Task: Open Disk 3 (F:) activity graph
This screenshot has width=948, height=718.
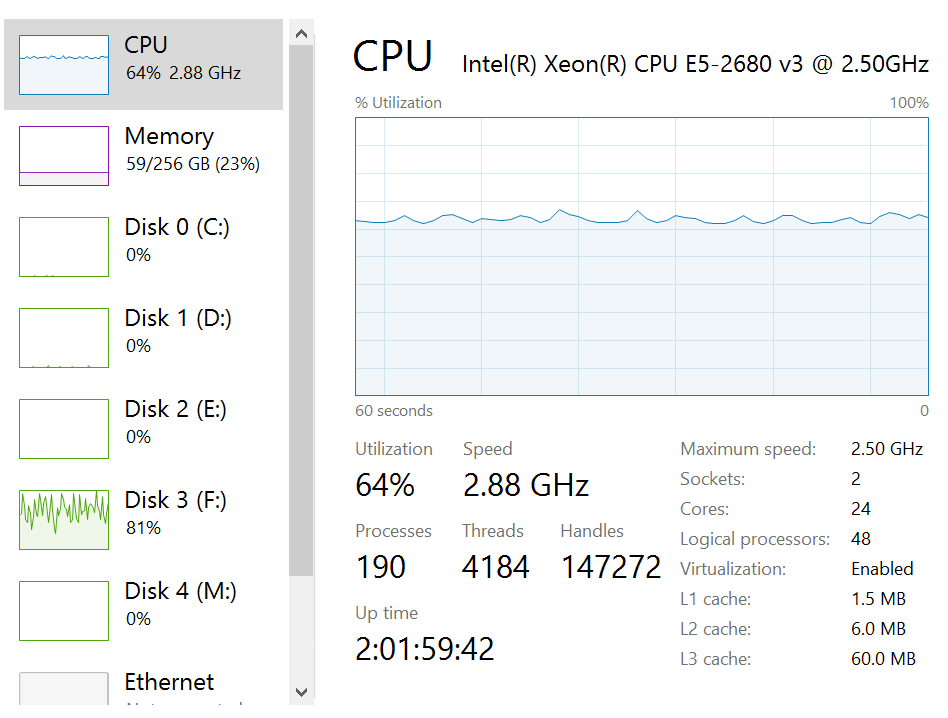Action: click(x=64, y=520)
